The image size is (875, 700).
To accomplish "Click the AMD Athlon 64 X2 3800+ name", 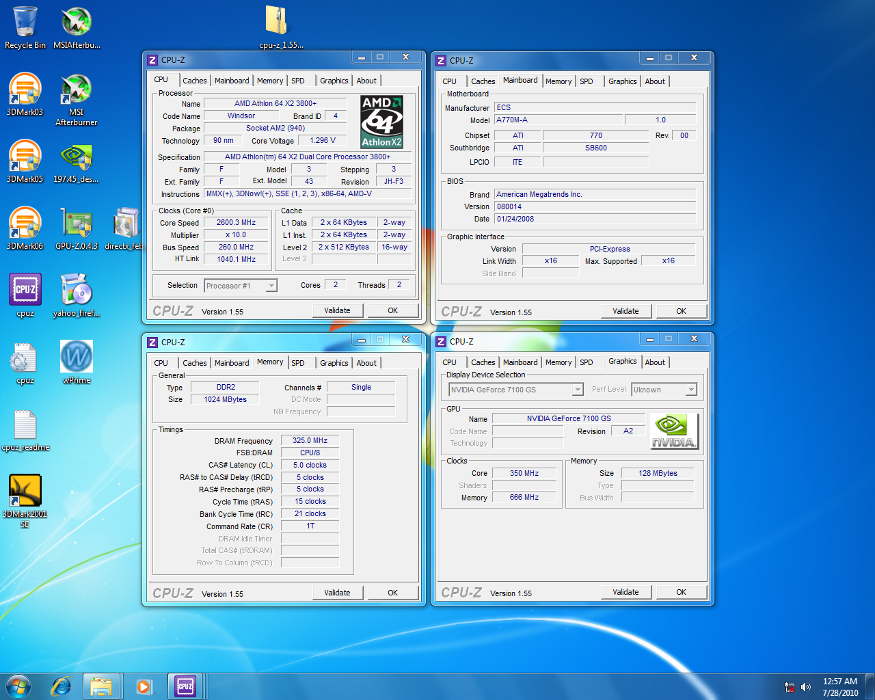I will tap(275, 103).
